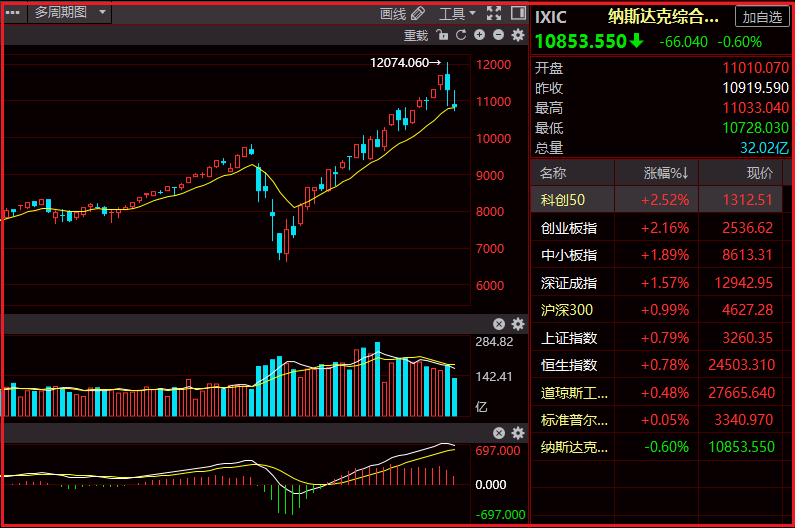Toggle fullscreen chart view icon
The height and width of the screenshot is (528, 795).
tap(494, 13)
